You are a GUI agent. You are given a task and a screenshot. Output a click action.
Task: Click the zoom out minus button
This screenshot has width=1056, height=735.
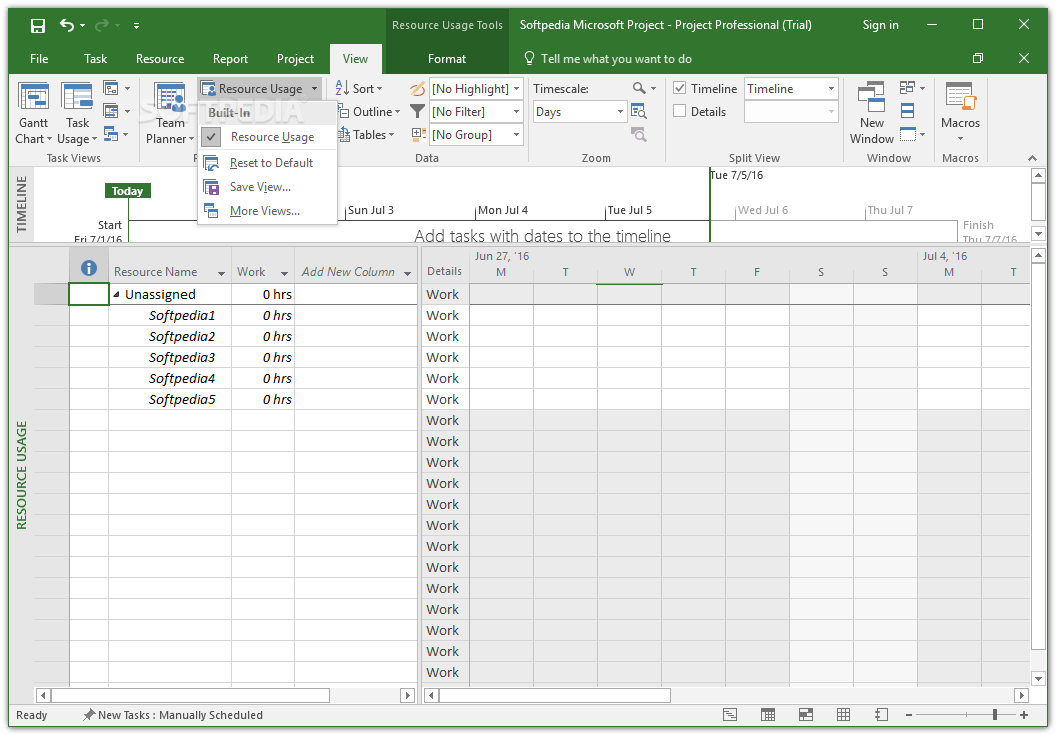pos(909,715)
